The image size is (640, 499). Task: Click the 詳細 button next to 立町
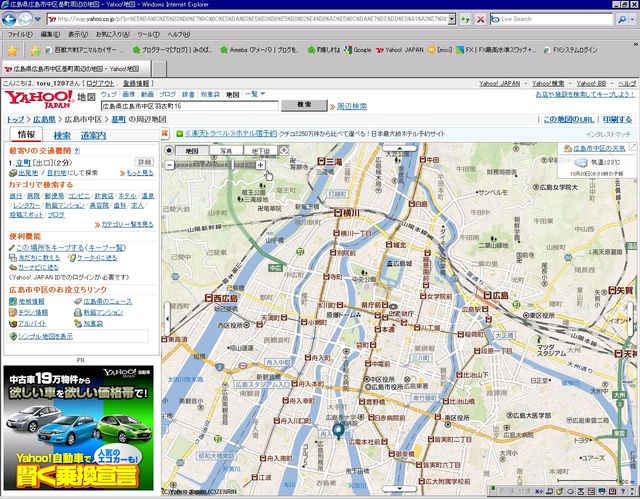pos(144,161)
